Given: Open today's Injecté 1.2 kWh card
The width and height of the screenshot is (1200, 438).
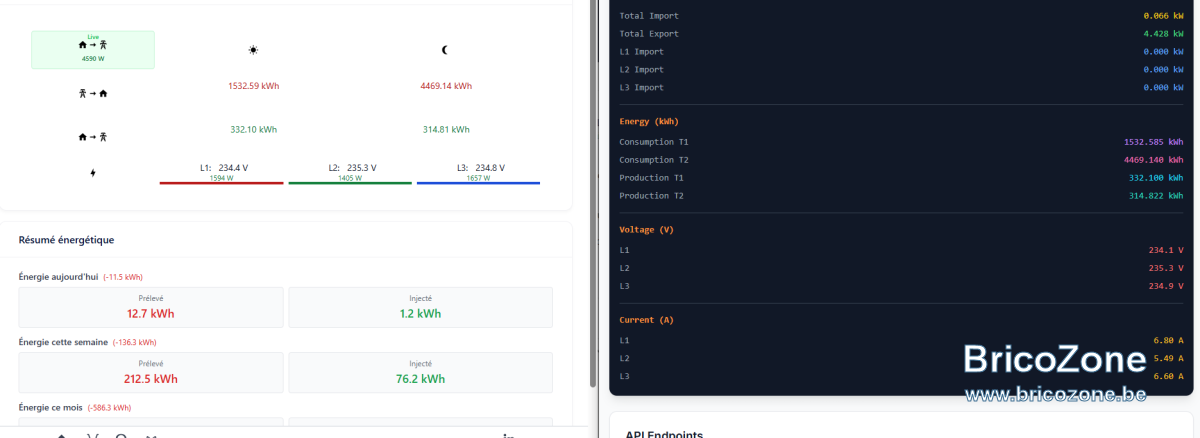Looking at the screenshot, I should pos(420,307).
